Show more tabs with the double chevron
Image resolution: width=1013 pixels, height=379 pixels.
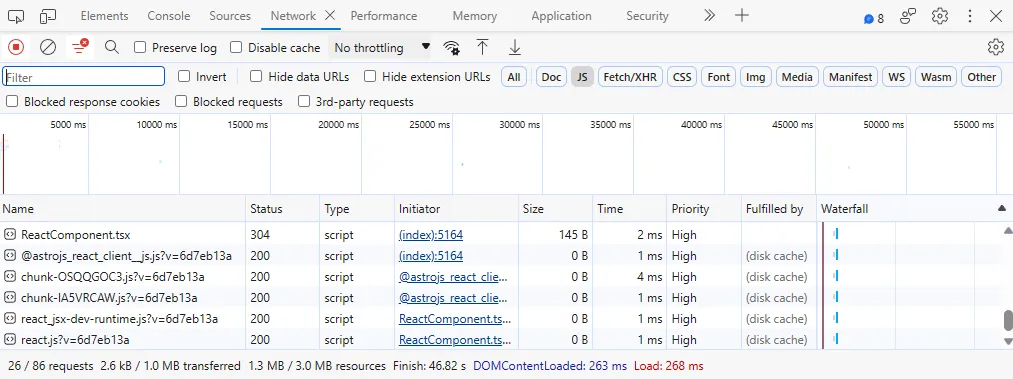(709, 15)
